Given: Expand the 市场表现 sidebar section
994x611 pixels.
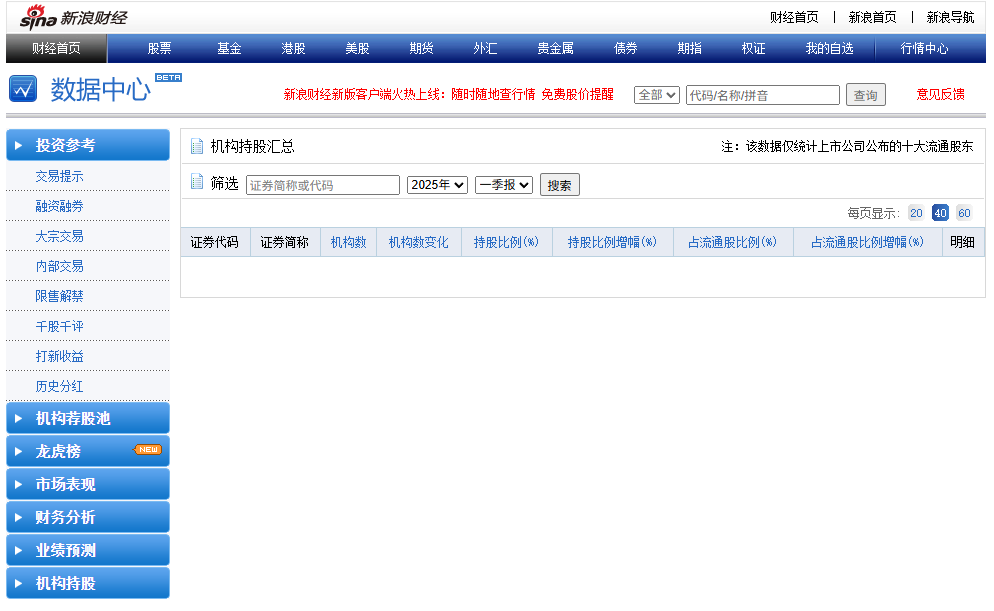Looking at the screenshot, I should [88, 484].
